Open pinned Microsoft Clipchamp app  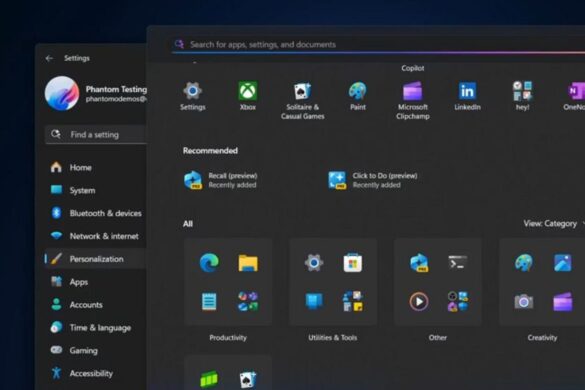(413, 101)
